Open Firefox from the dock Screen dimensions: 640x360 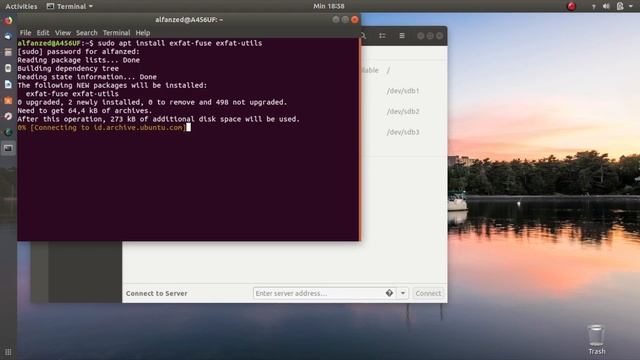point(8,20)
